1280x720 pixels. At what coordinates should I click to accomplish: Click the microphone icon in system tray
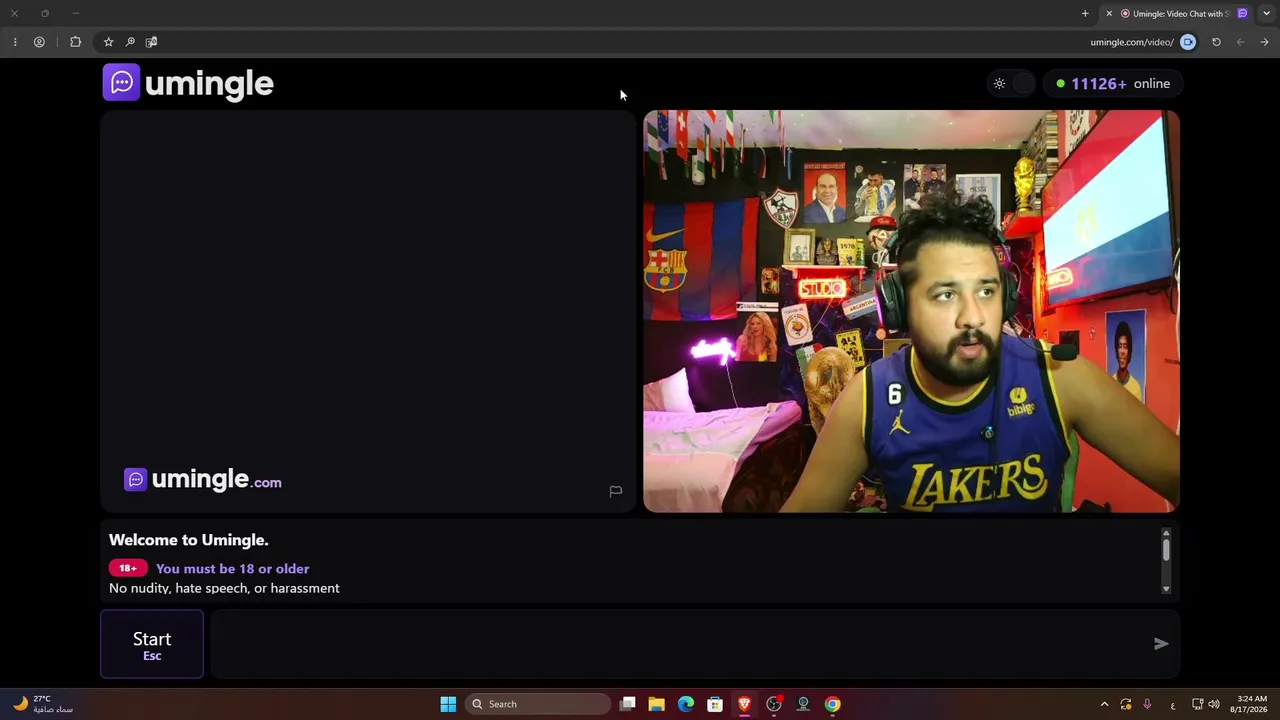coord(1147,704)
